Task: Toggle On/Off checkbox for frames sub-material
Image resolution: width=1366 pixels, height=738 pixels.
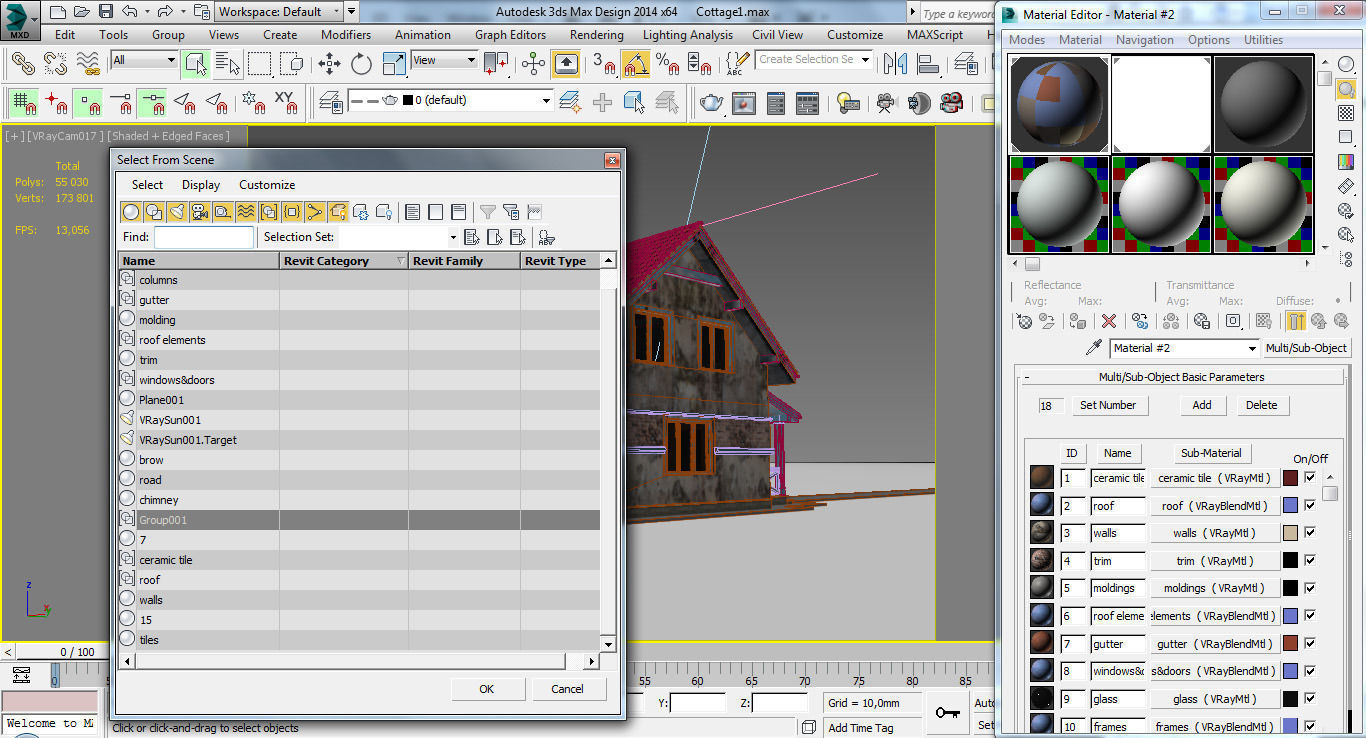Action: (x=1310, y=726)
